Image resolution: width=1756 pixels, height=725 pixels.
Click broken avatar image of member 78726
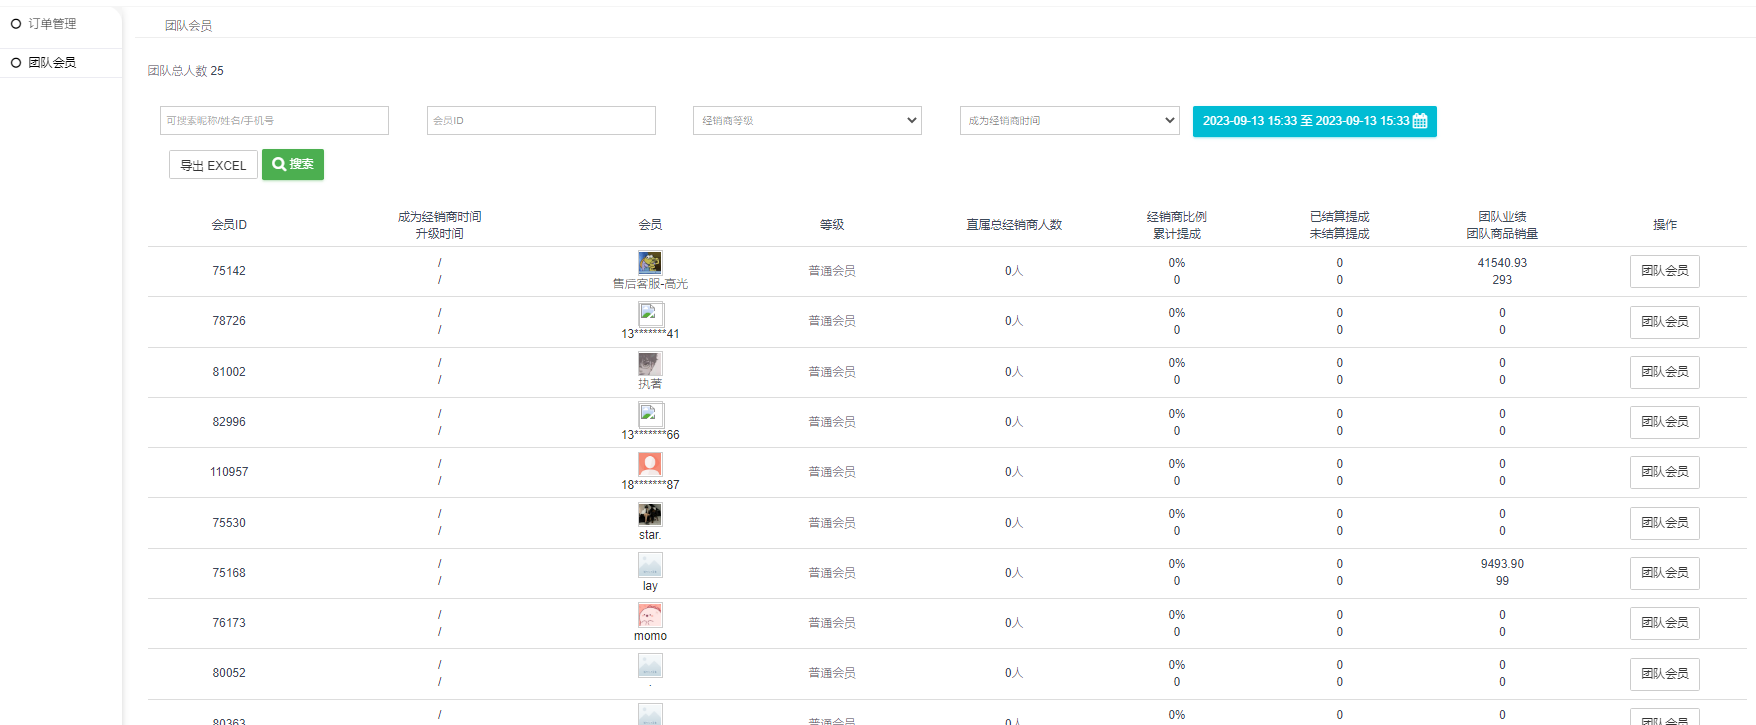pos(650,314)
